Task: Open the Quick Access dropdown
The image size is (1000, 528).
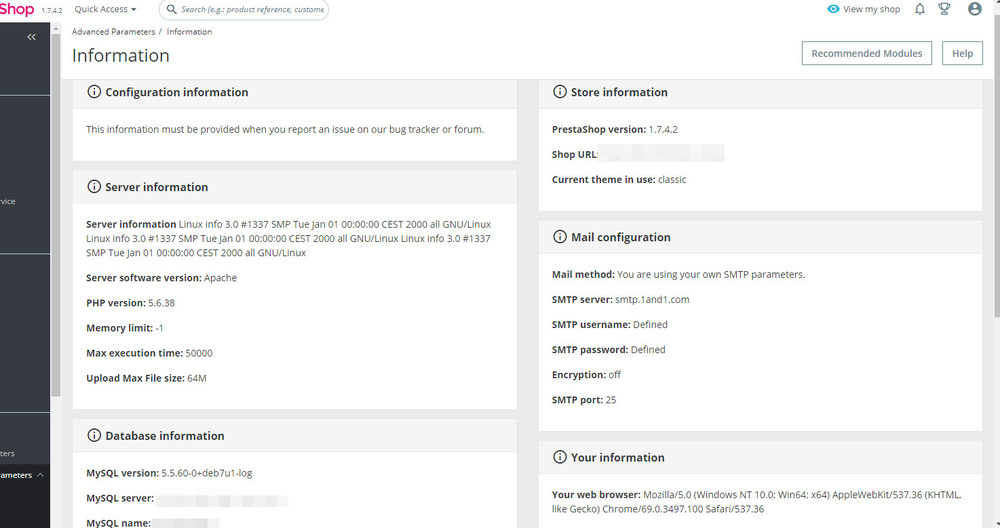Action: [x=105, y=9]
